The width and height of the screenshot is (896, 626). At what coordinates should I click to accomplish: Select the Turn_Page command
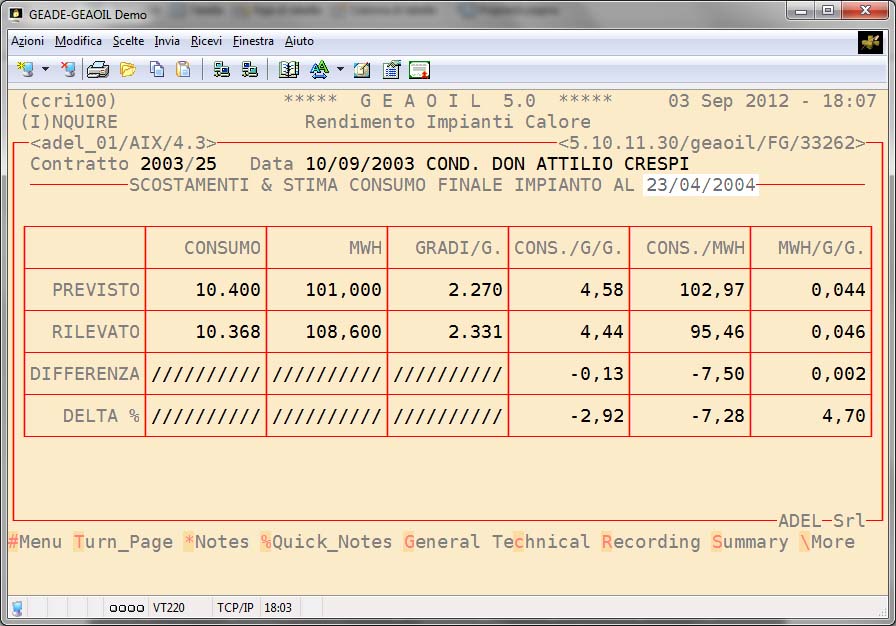[123, 542]
